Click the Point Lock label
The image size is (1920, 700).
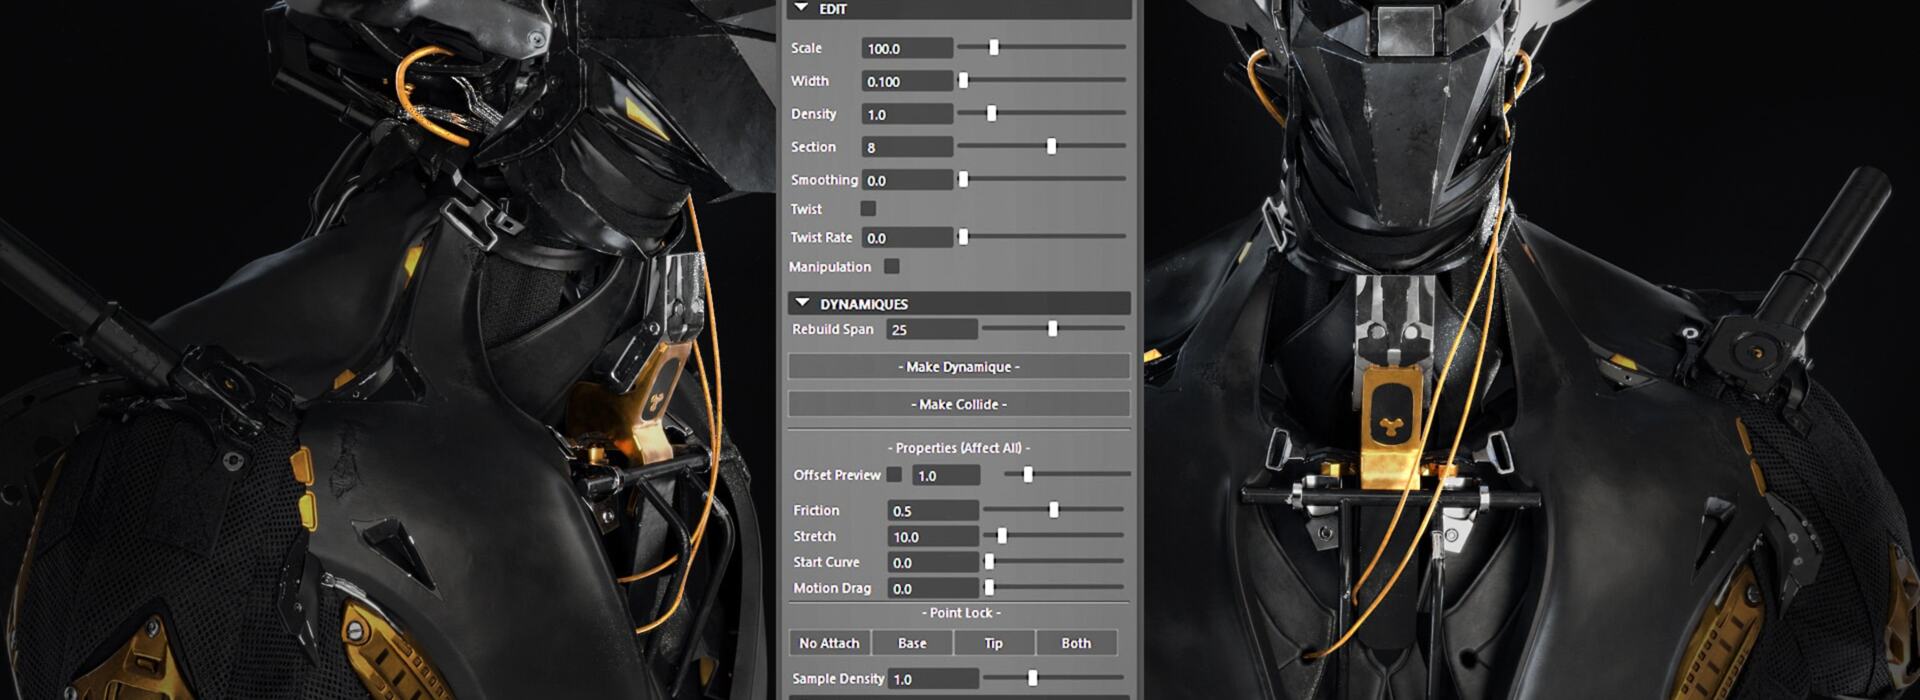tap(960, 613)
